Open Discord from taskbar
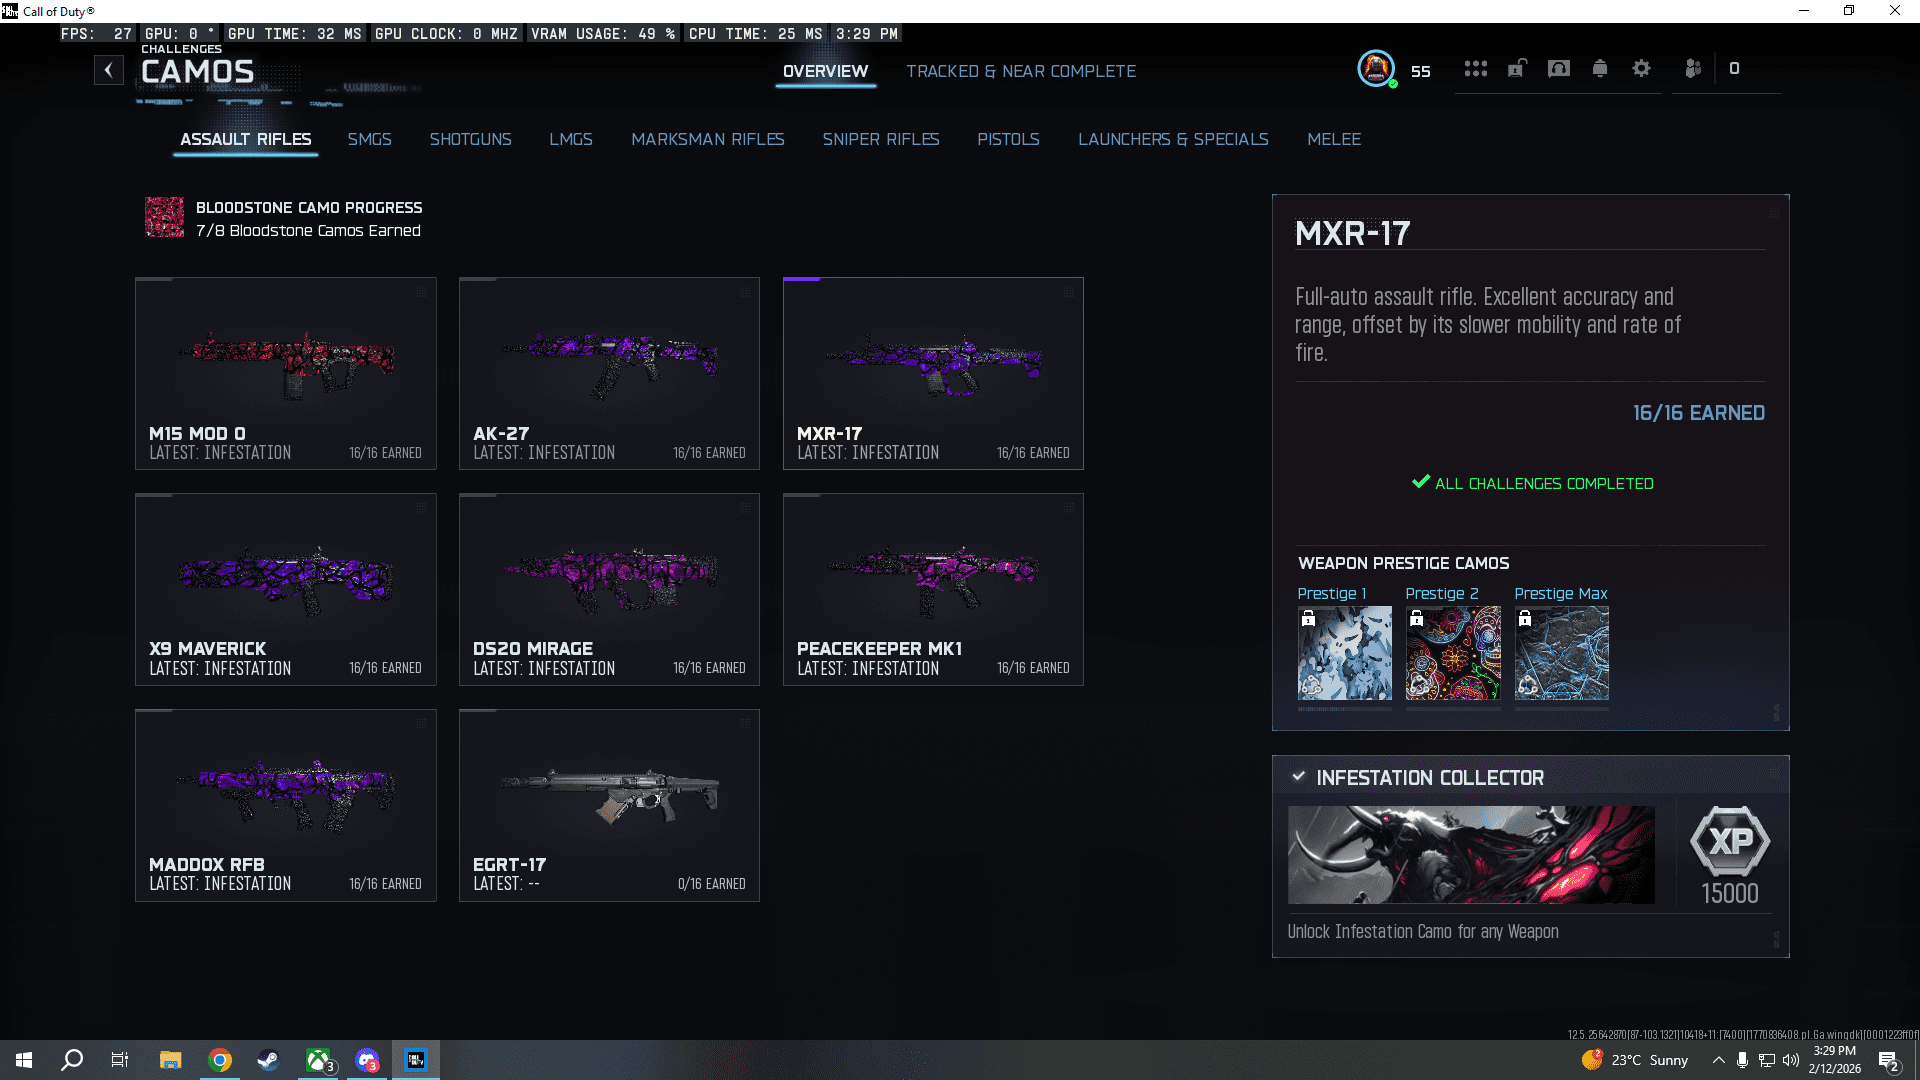Viewport: 1920px width, 1080px height. click(x=367, y=1060)
